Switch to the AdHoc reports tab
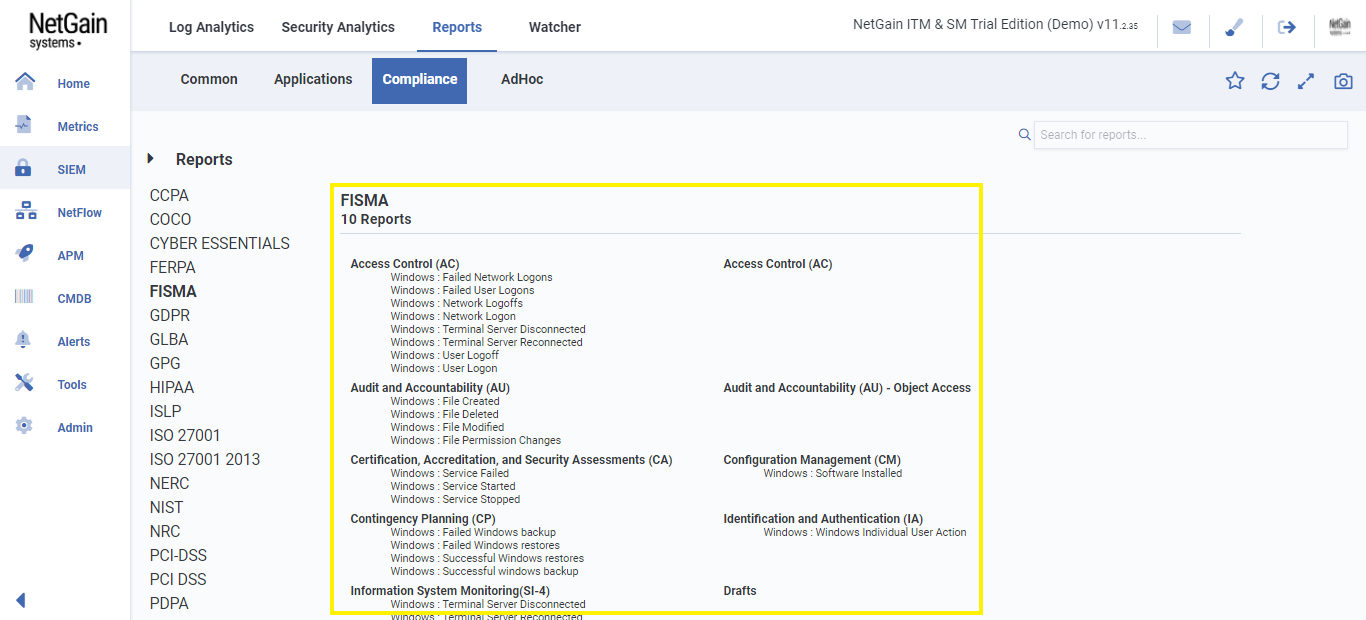1366x620 pixels. pos(522,79)
